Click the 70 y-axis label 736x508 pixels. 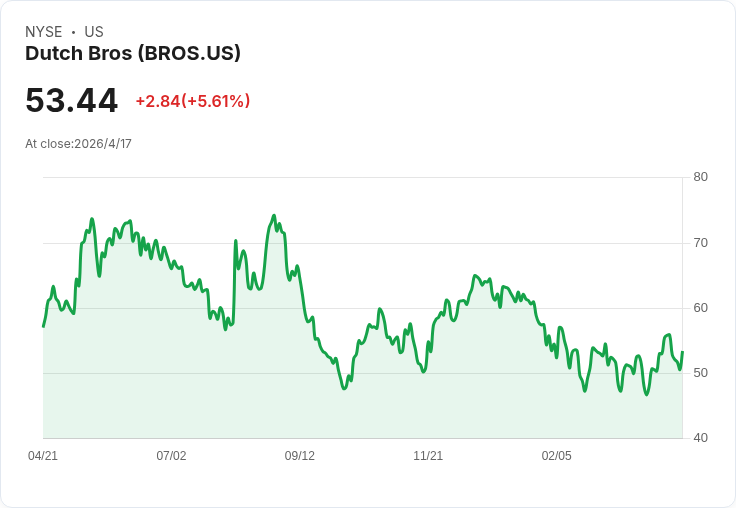click(x=700, y=243)
